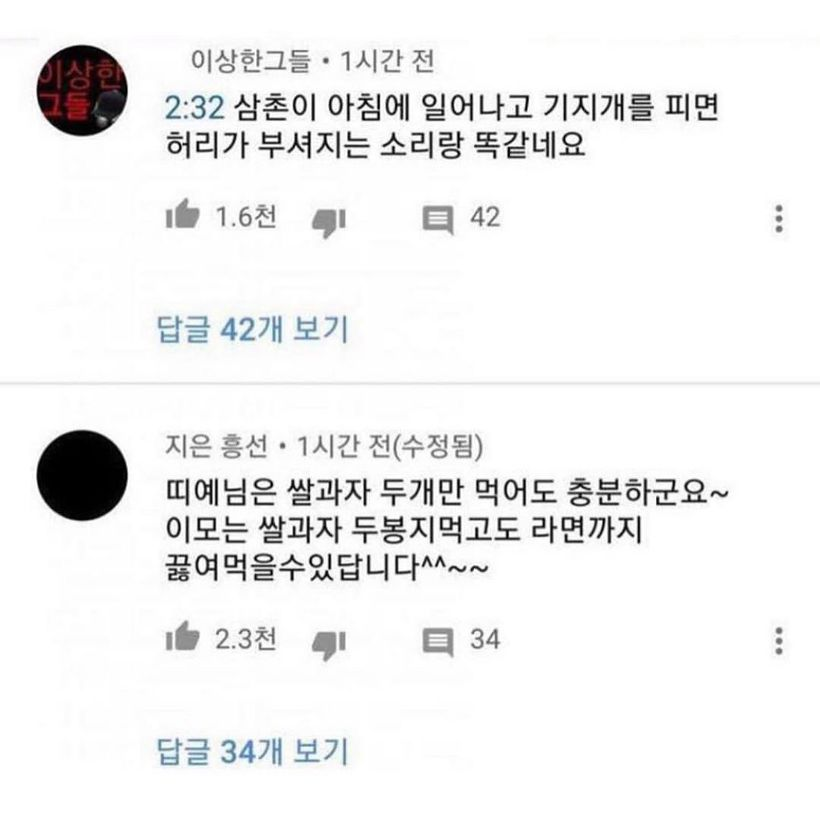
Task: Open the 지은 홍선 black profile avatar
Action: [82, 475]
